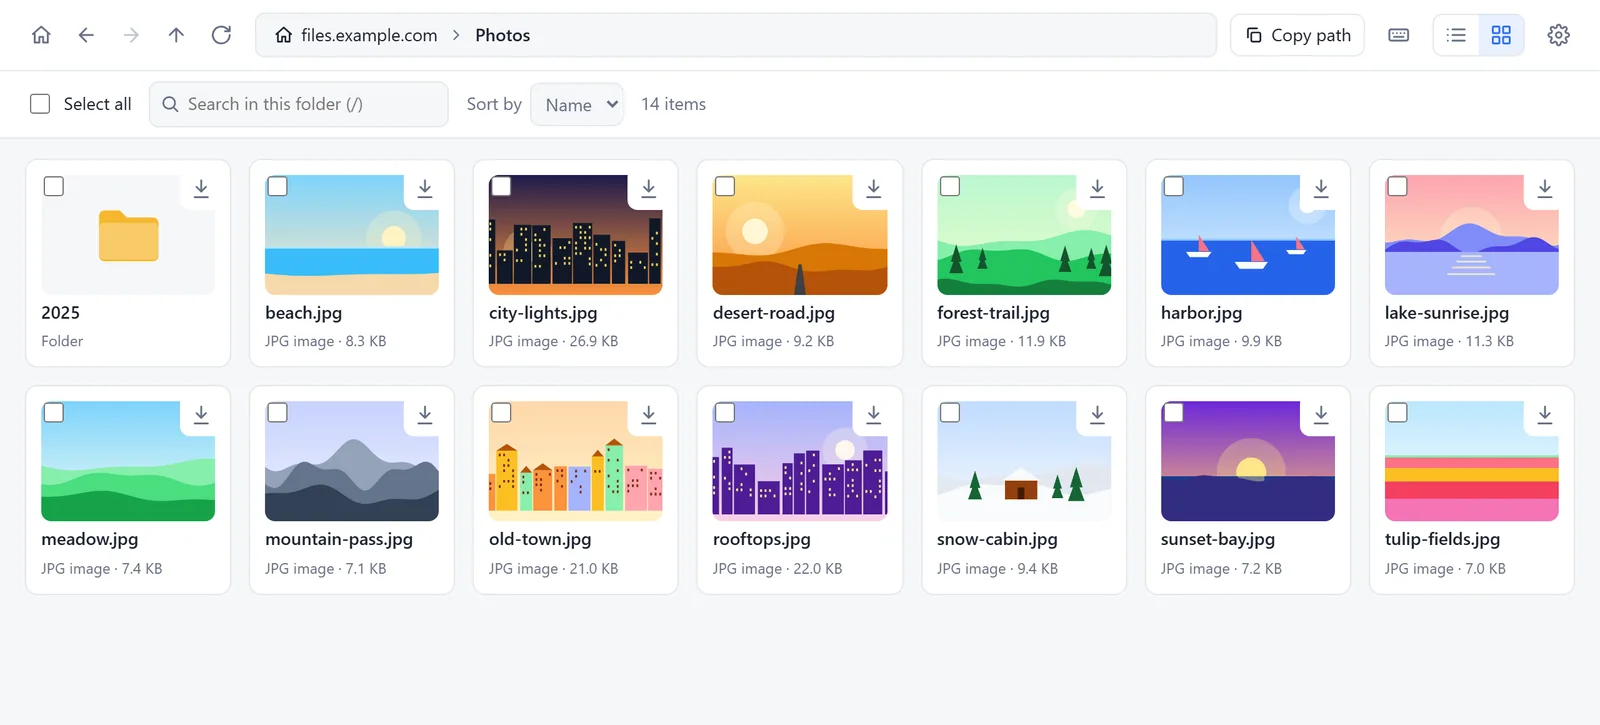This screenshot has height=725, width=1600.
Task: Click the rooftops.jpg thumbnail image
Action: pos(800,461)
